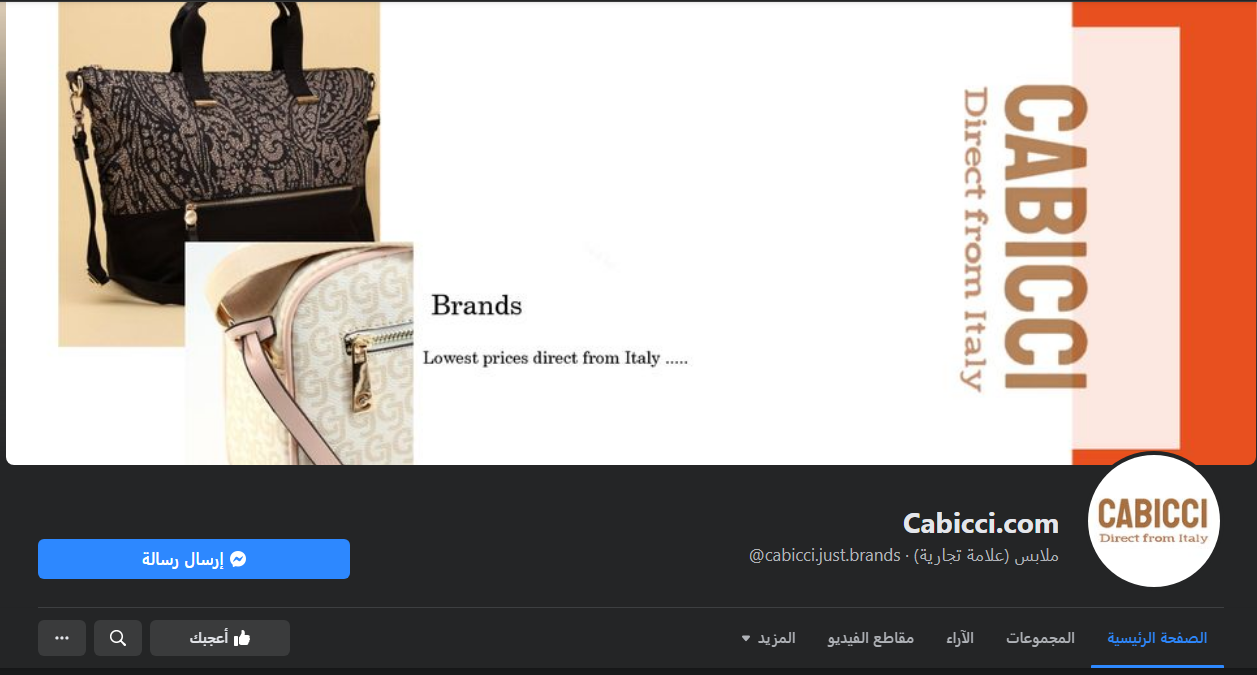The width and height of the screenshot is (1257, 675).
Task: Click the Messenger icon on the blue button
Action: click(x=238, y=559)
